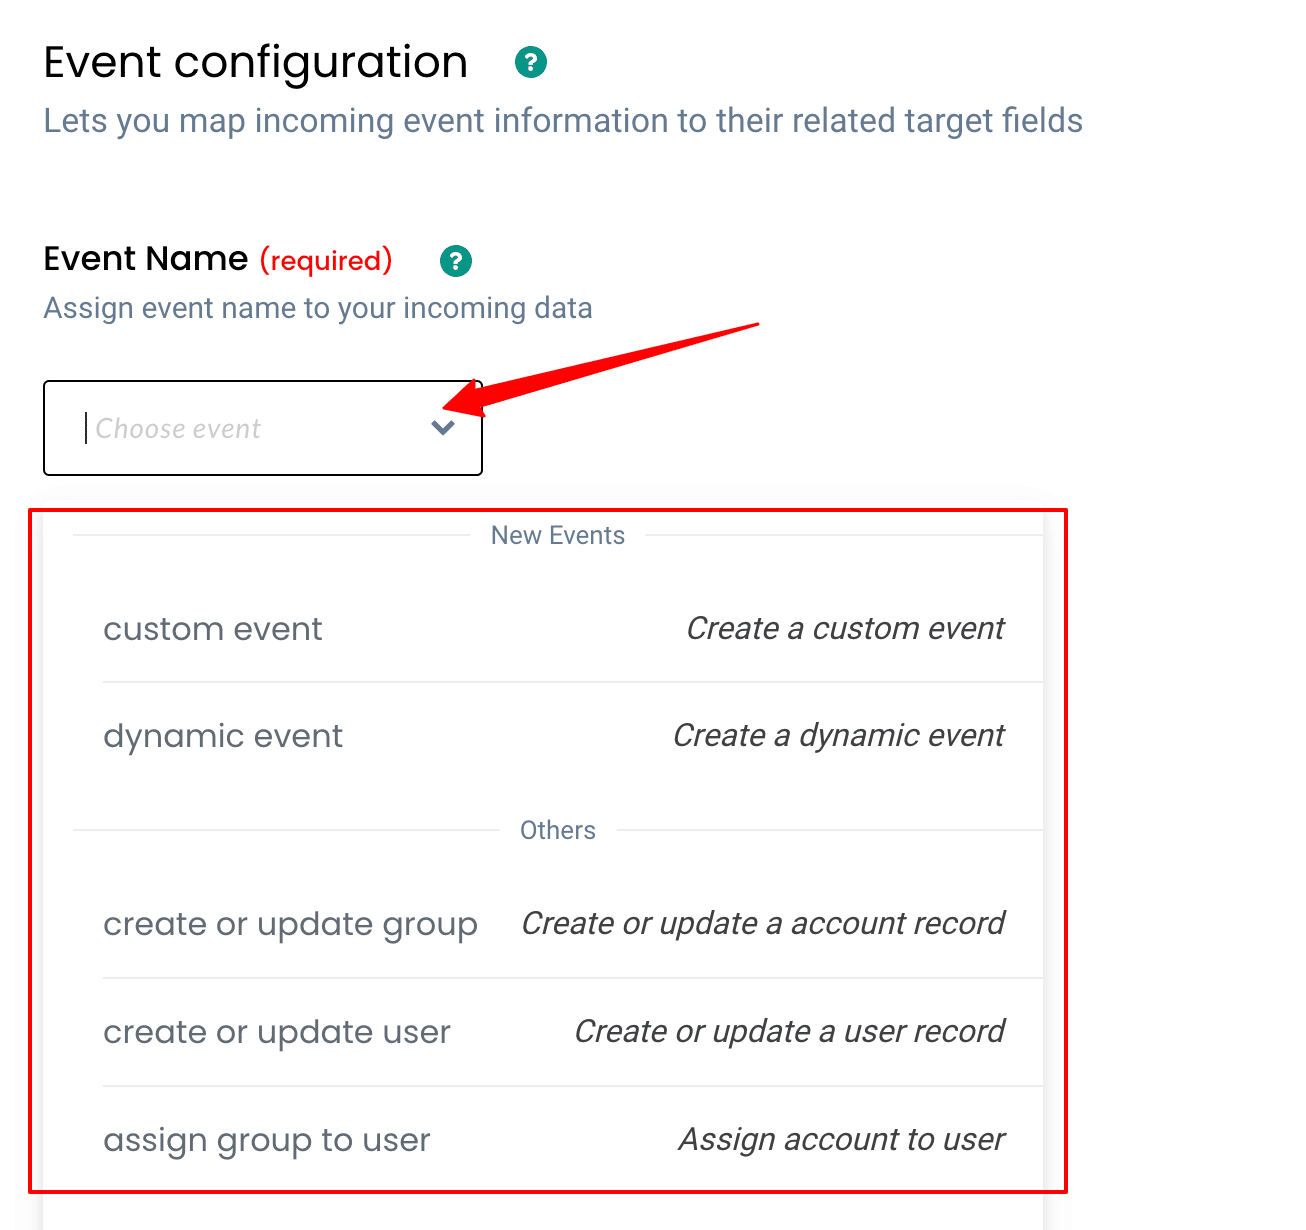
Task: Click the Create or update a account record text
Action: click(762, 924)
